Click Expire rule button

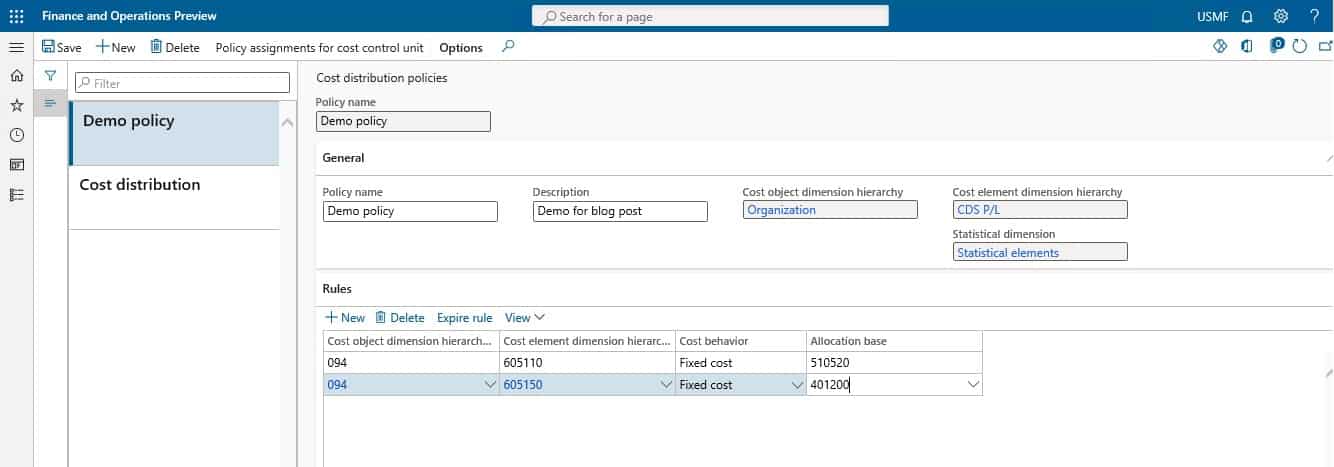coord(465,318)
